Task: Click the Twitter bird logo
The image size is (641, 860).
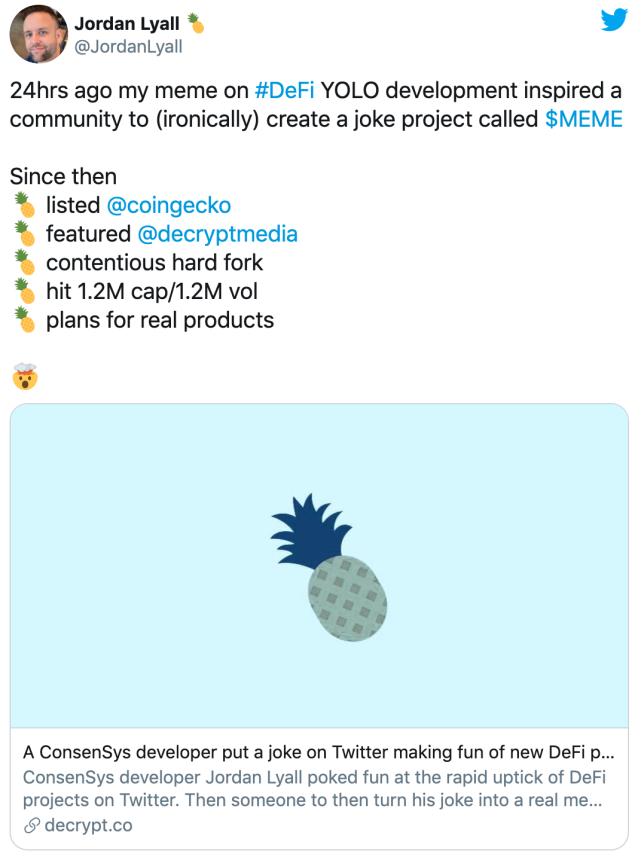Action: [x=612, y=21]
